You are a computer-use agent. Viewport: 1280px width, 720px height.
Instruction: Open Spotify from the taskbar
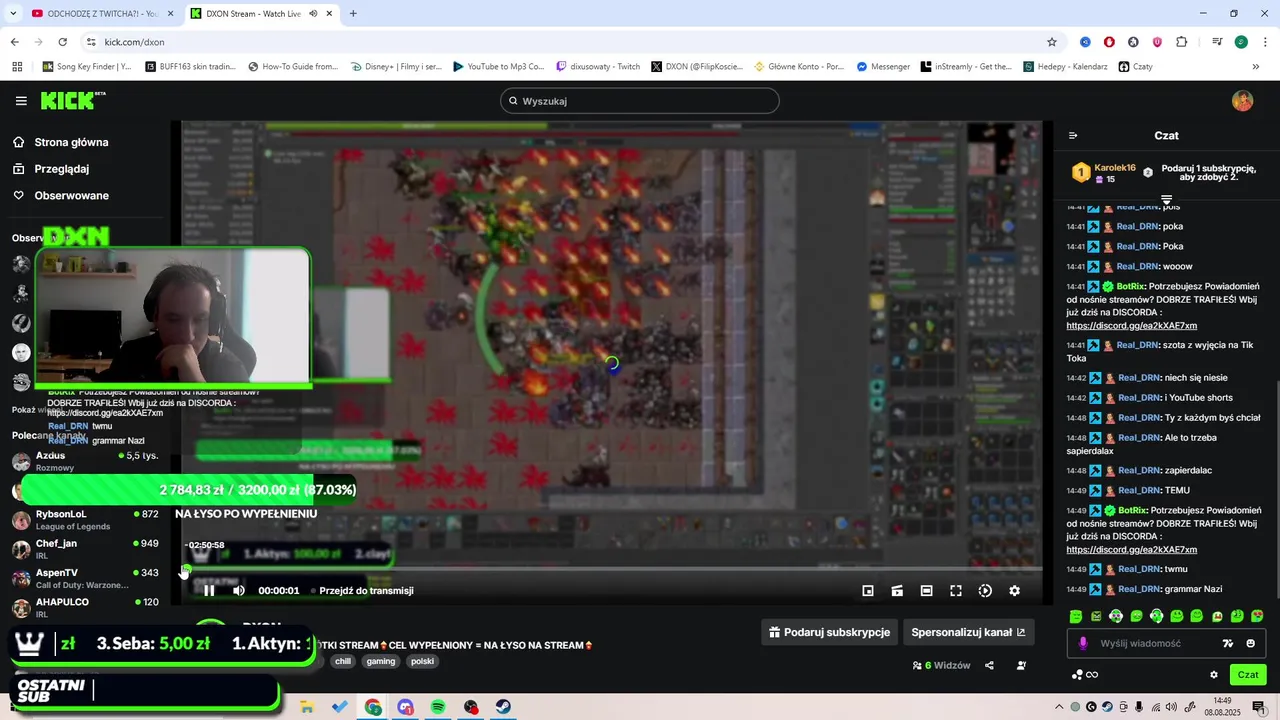click(438, 707)
